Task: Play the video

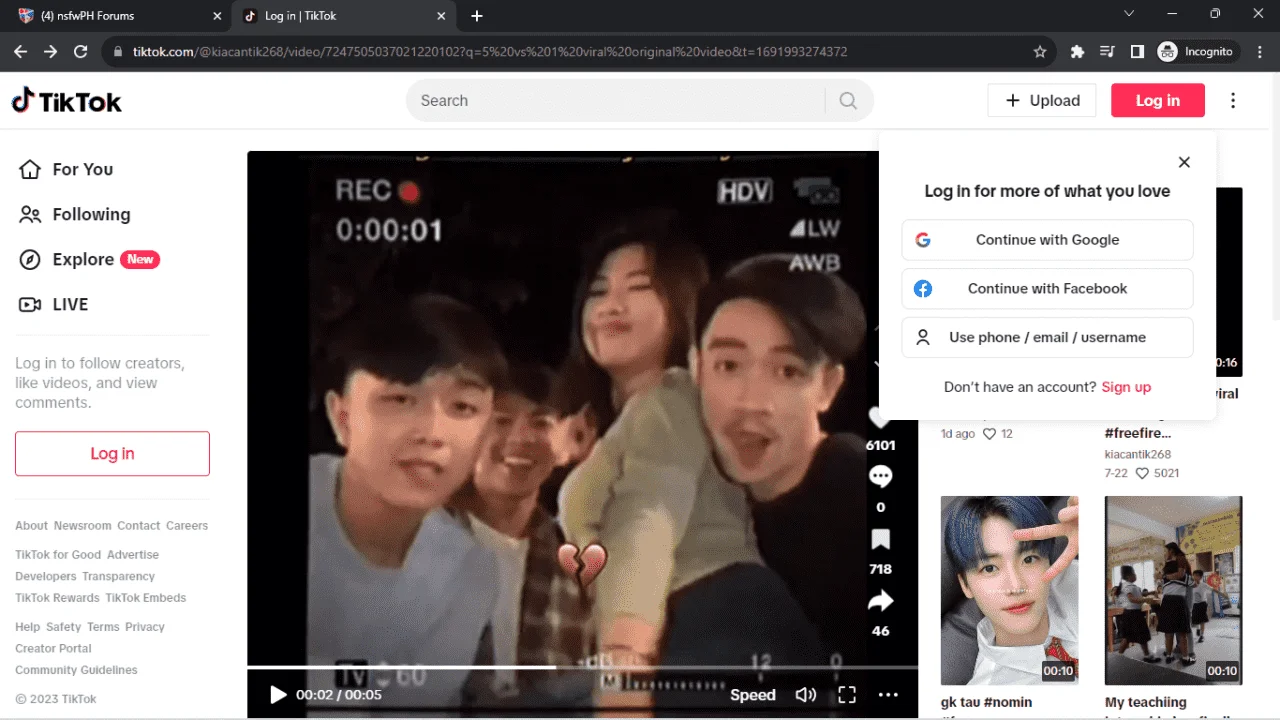Action: click(x=278, y=695)
